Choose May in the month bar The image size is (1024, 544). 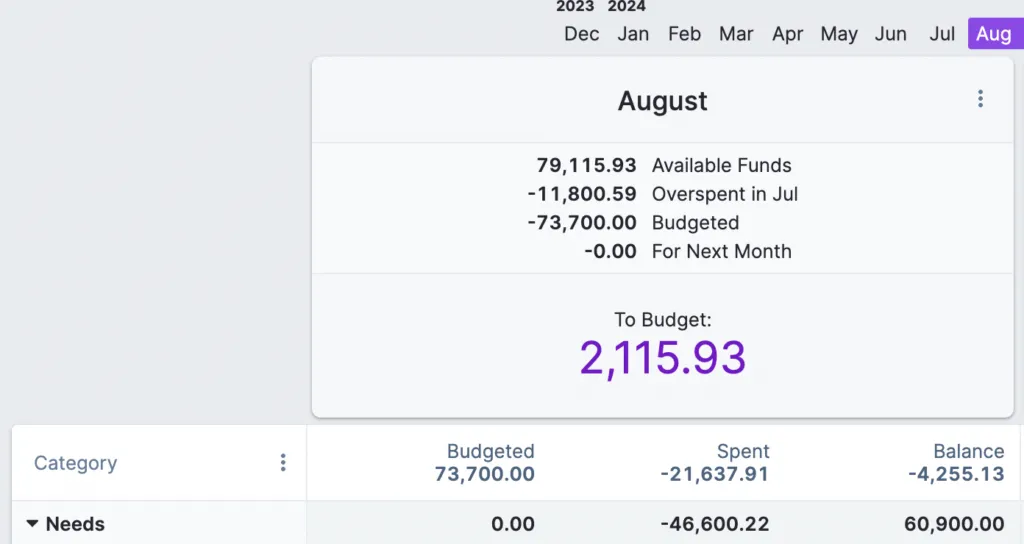coord(839,34)
